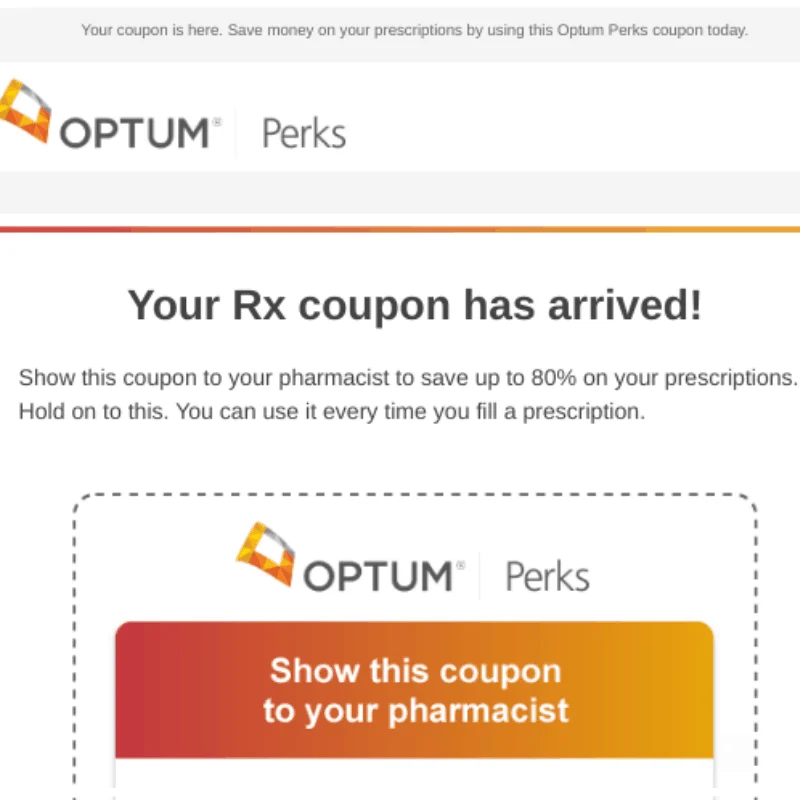Image resolution: width=800 pixels, height=800 pixels.
Task: Select the Perks label inside the coupon
Action: pyautogui.click(x=547, y=576)
